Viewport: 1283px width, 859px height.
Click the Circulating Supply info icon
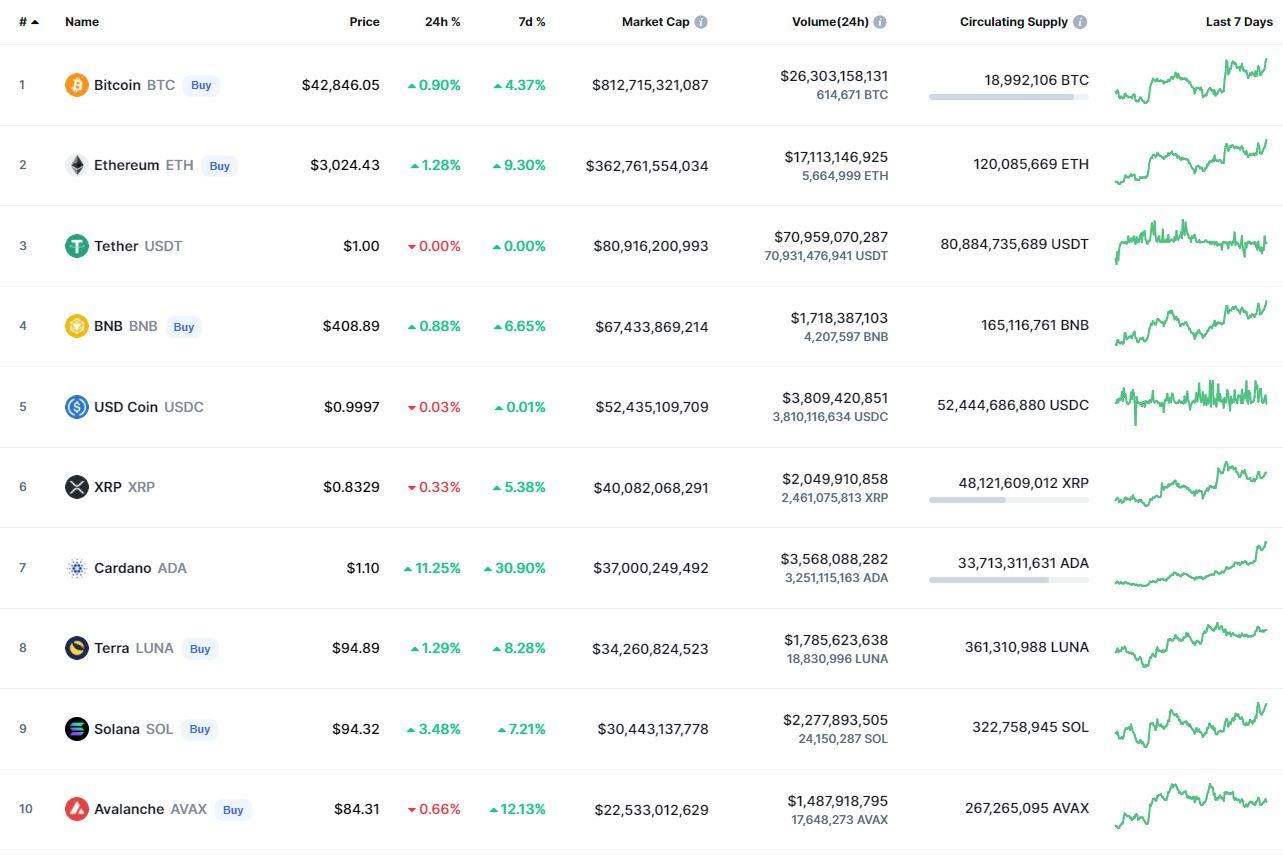pos(1080,22)
